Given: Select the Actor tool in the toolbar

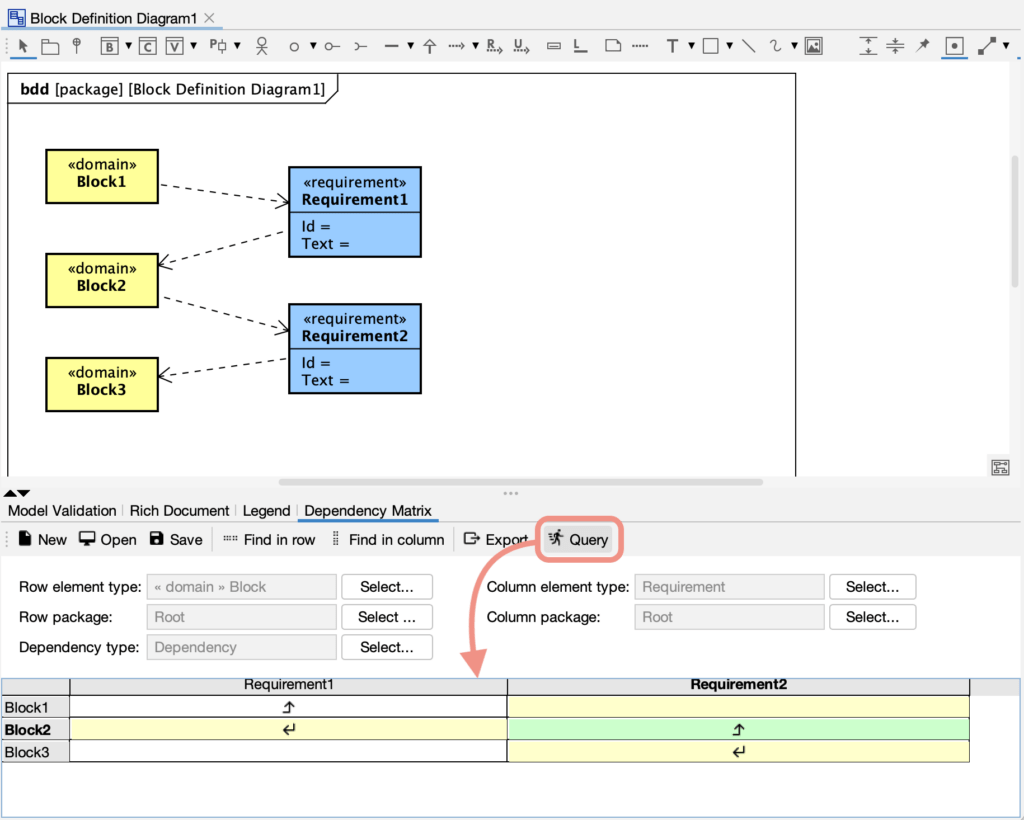Looking at the screenshot, I should [261, 46].
